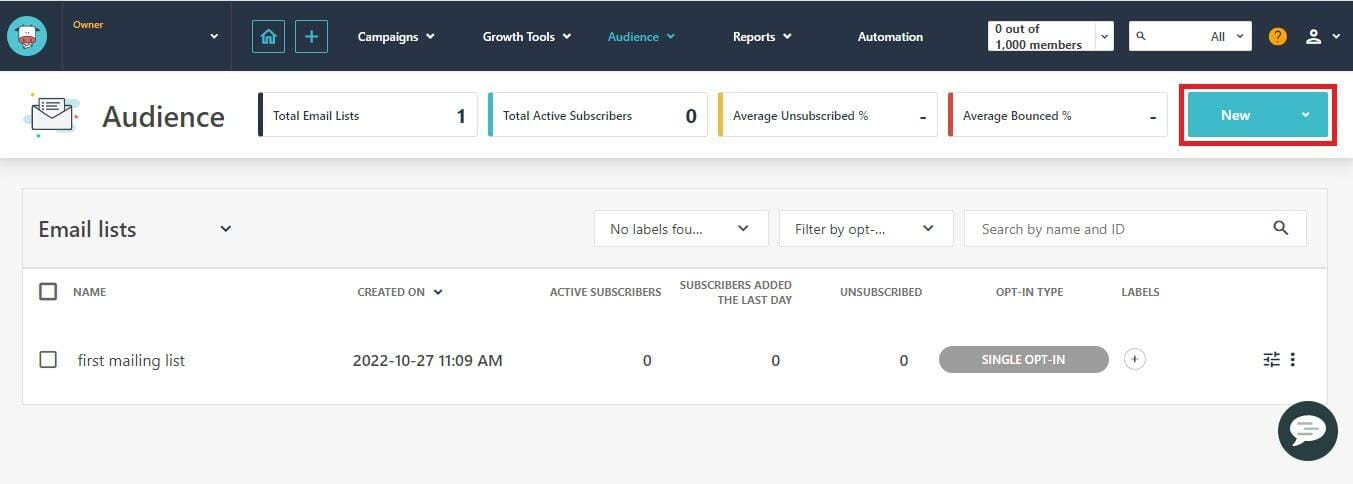The width and height of the screenshot is (1353, 484).
Task: Expand the Email lists heading dropdown
Action: (x=226, y=229)
